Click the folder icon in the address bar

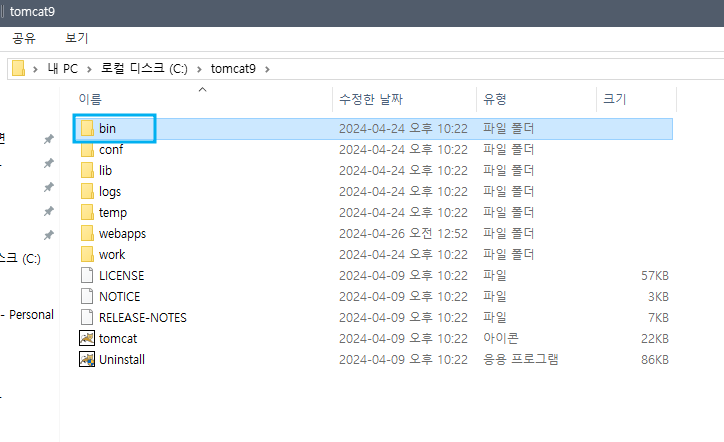pyautogui.click(x=18, y=68)
